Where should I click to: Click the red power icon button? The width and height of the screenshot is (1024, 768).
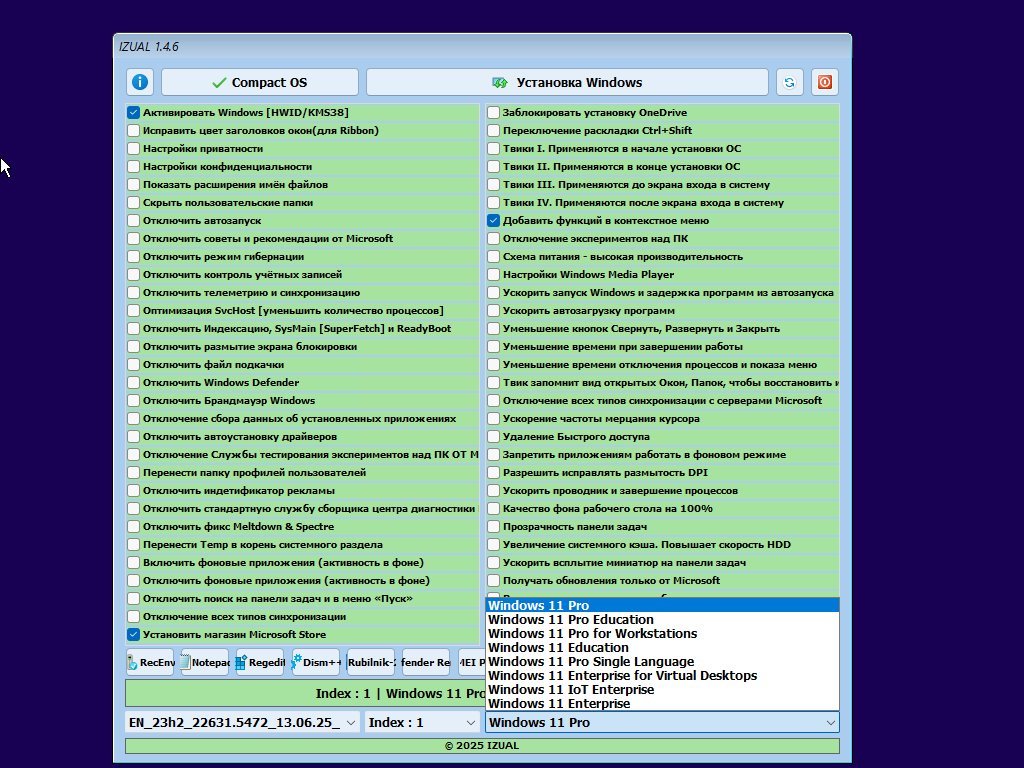click(825, 82)
